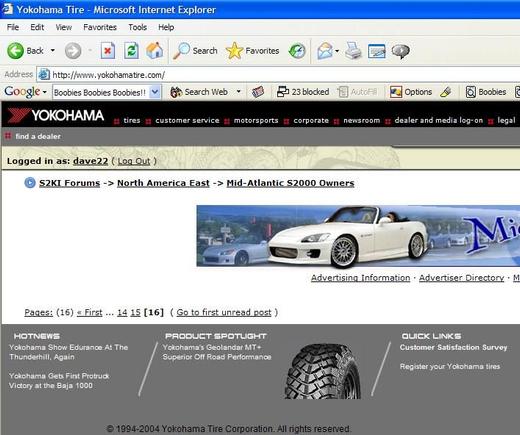Click the Log Out link

134,161
